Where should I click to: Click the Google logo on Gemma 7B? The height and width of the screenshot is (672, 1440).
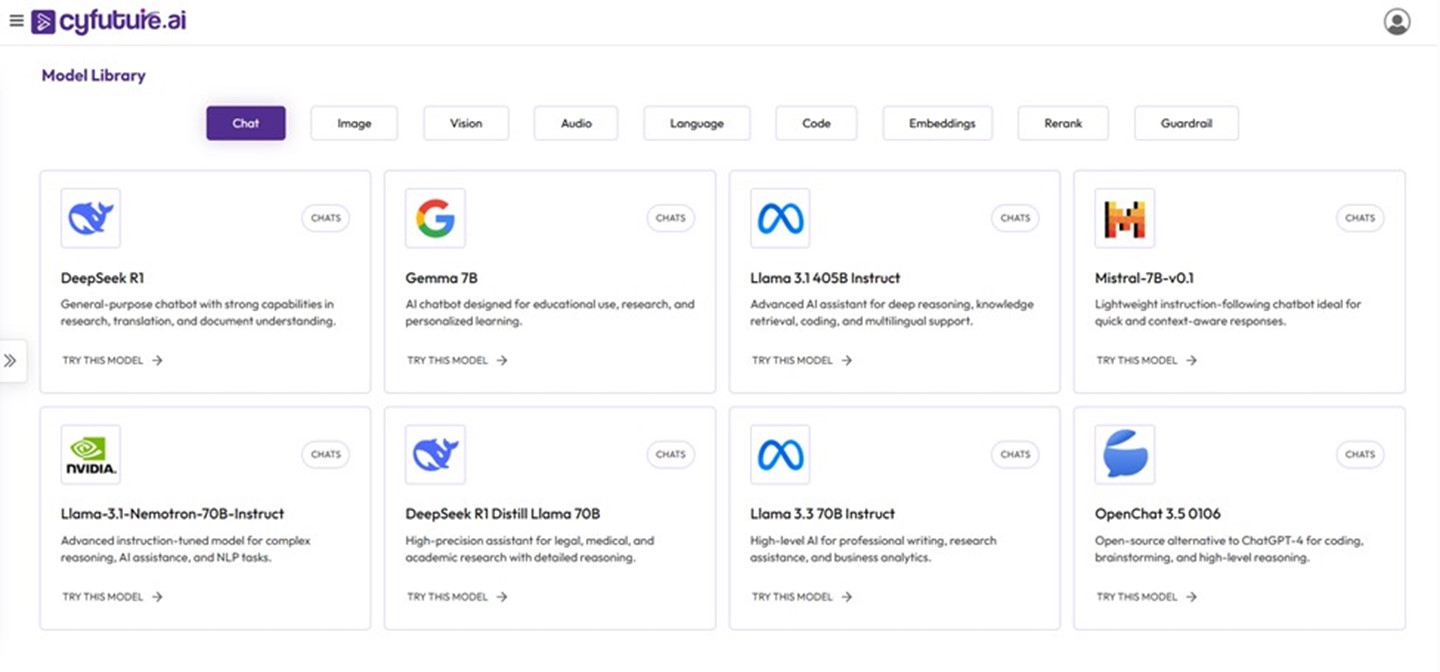click(x=435, y=218)
